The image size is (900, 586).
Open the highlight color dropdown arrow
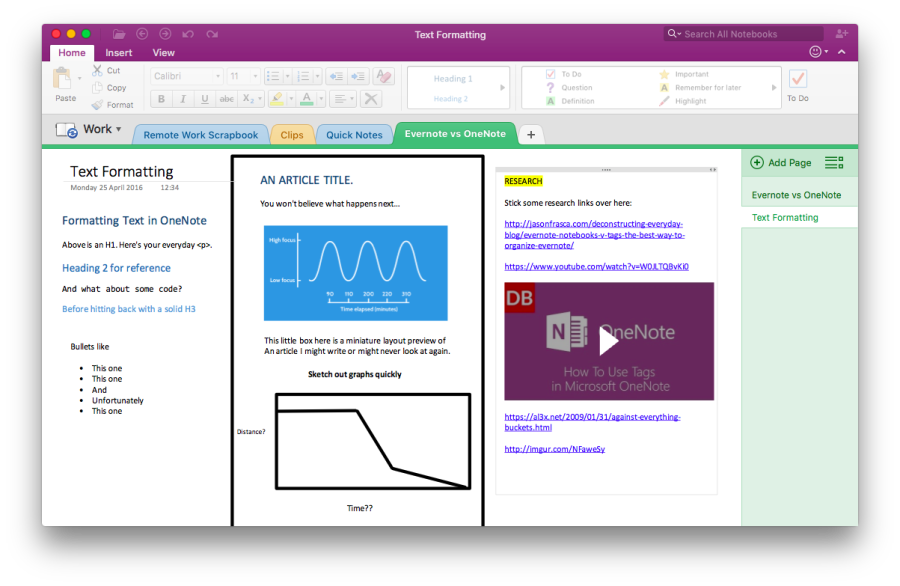click(291, 99)
